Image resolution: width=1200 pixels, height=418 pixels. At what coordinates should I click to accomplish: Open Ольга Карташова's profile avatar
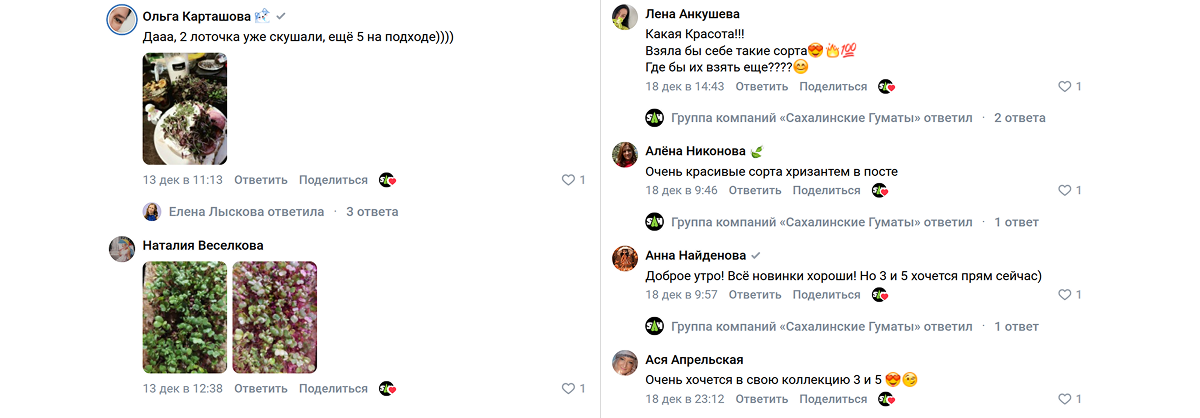[122, 19]
